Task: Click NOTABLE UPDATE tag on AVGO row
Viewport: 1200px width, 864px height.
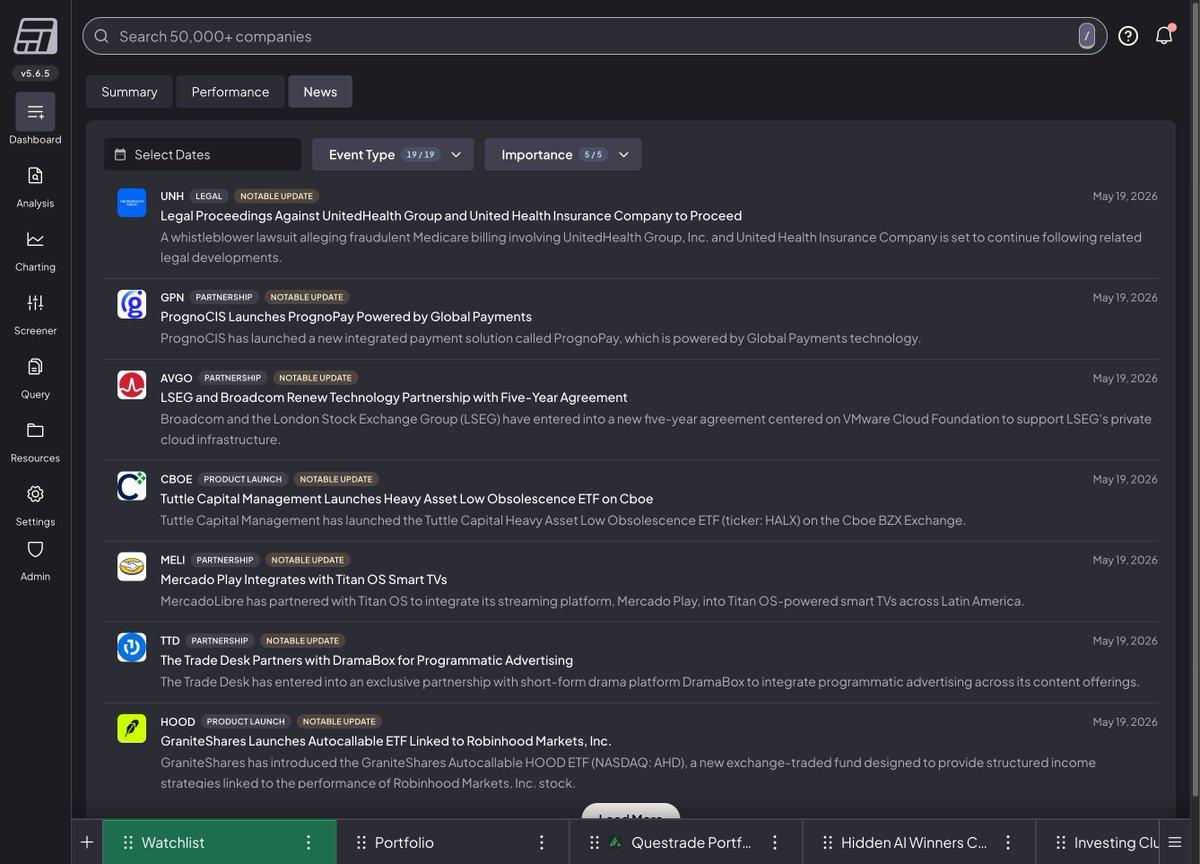Action: 315,378
